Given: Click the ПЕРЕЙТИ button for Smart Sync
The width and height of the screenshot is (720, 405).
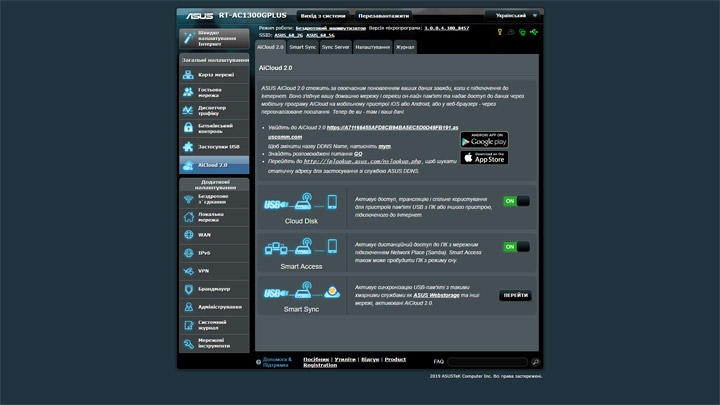Looking at the screenshot, I should click(515, 295).
